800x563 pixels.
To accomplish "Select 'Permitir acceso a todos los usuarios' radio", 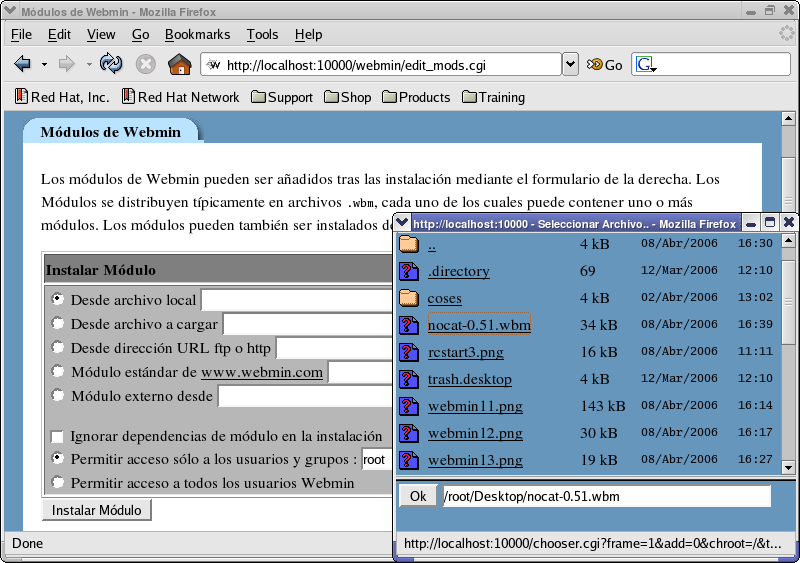I will coord(58,482).
